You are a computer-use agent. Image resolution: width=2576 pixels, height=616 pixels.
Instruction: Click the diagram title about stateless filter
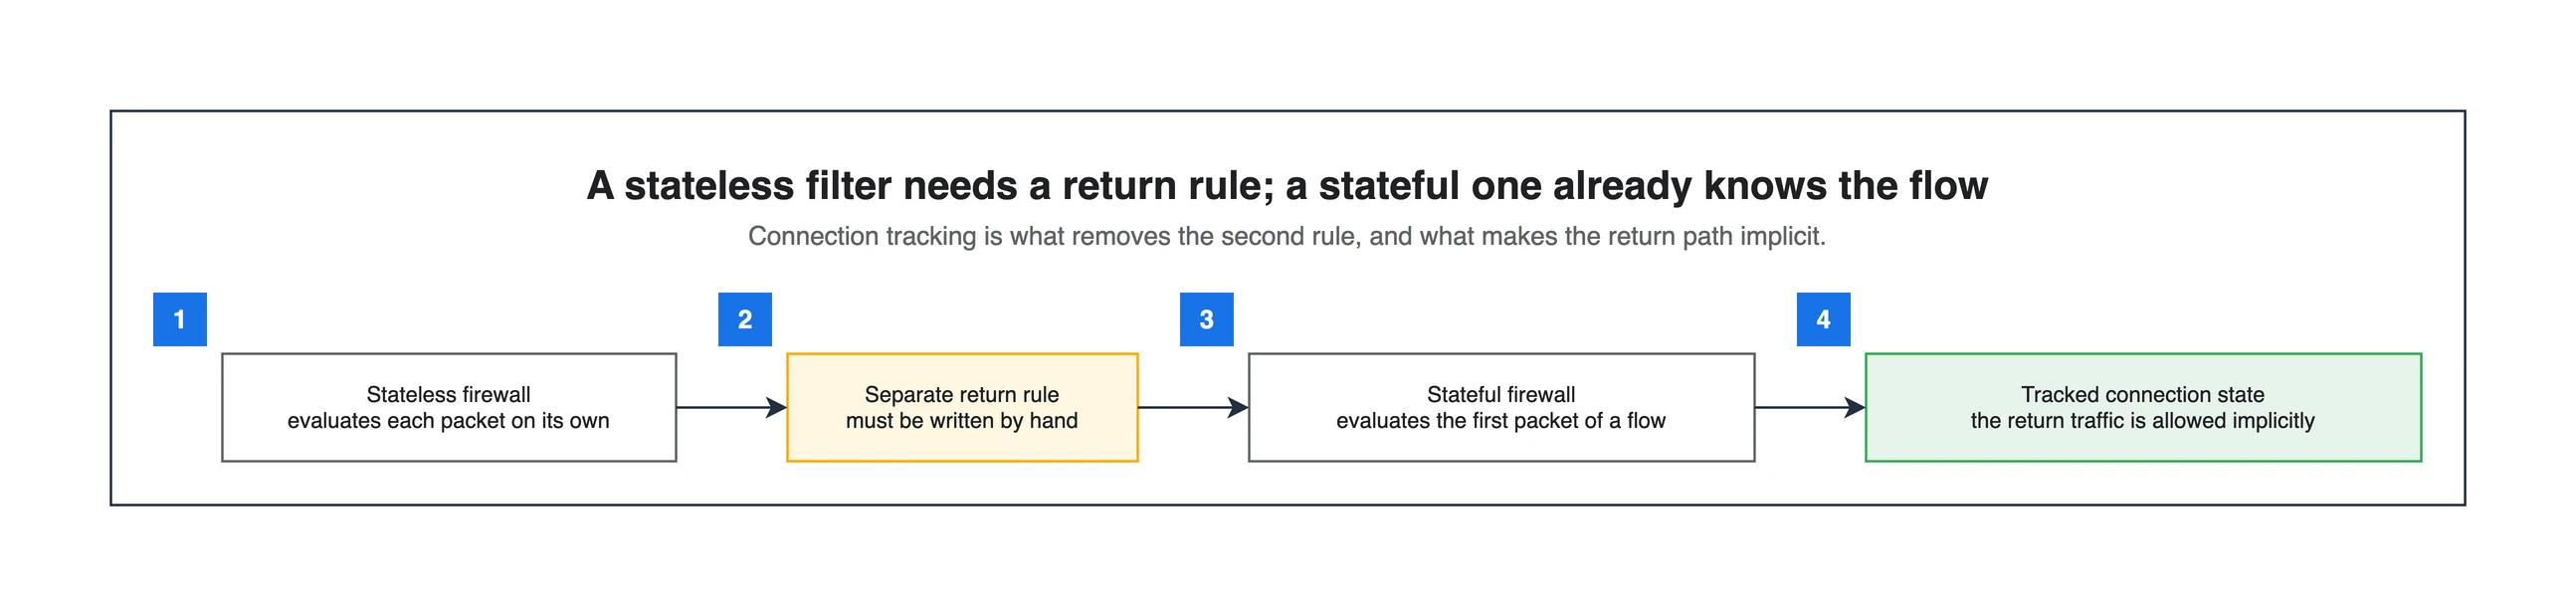1287,186
